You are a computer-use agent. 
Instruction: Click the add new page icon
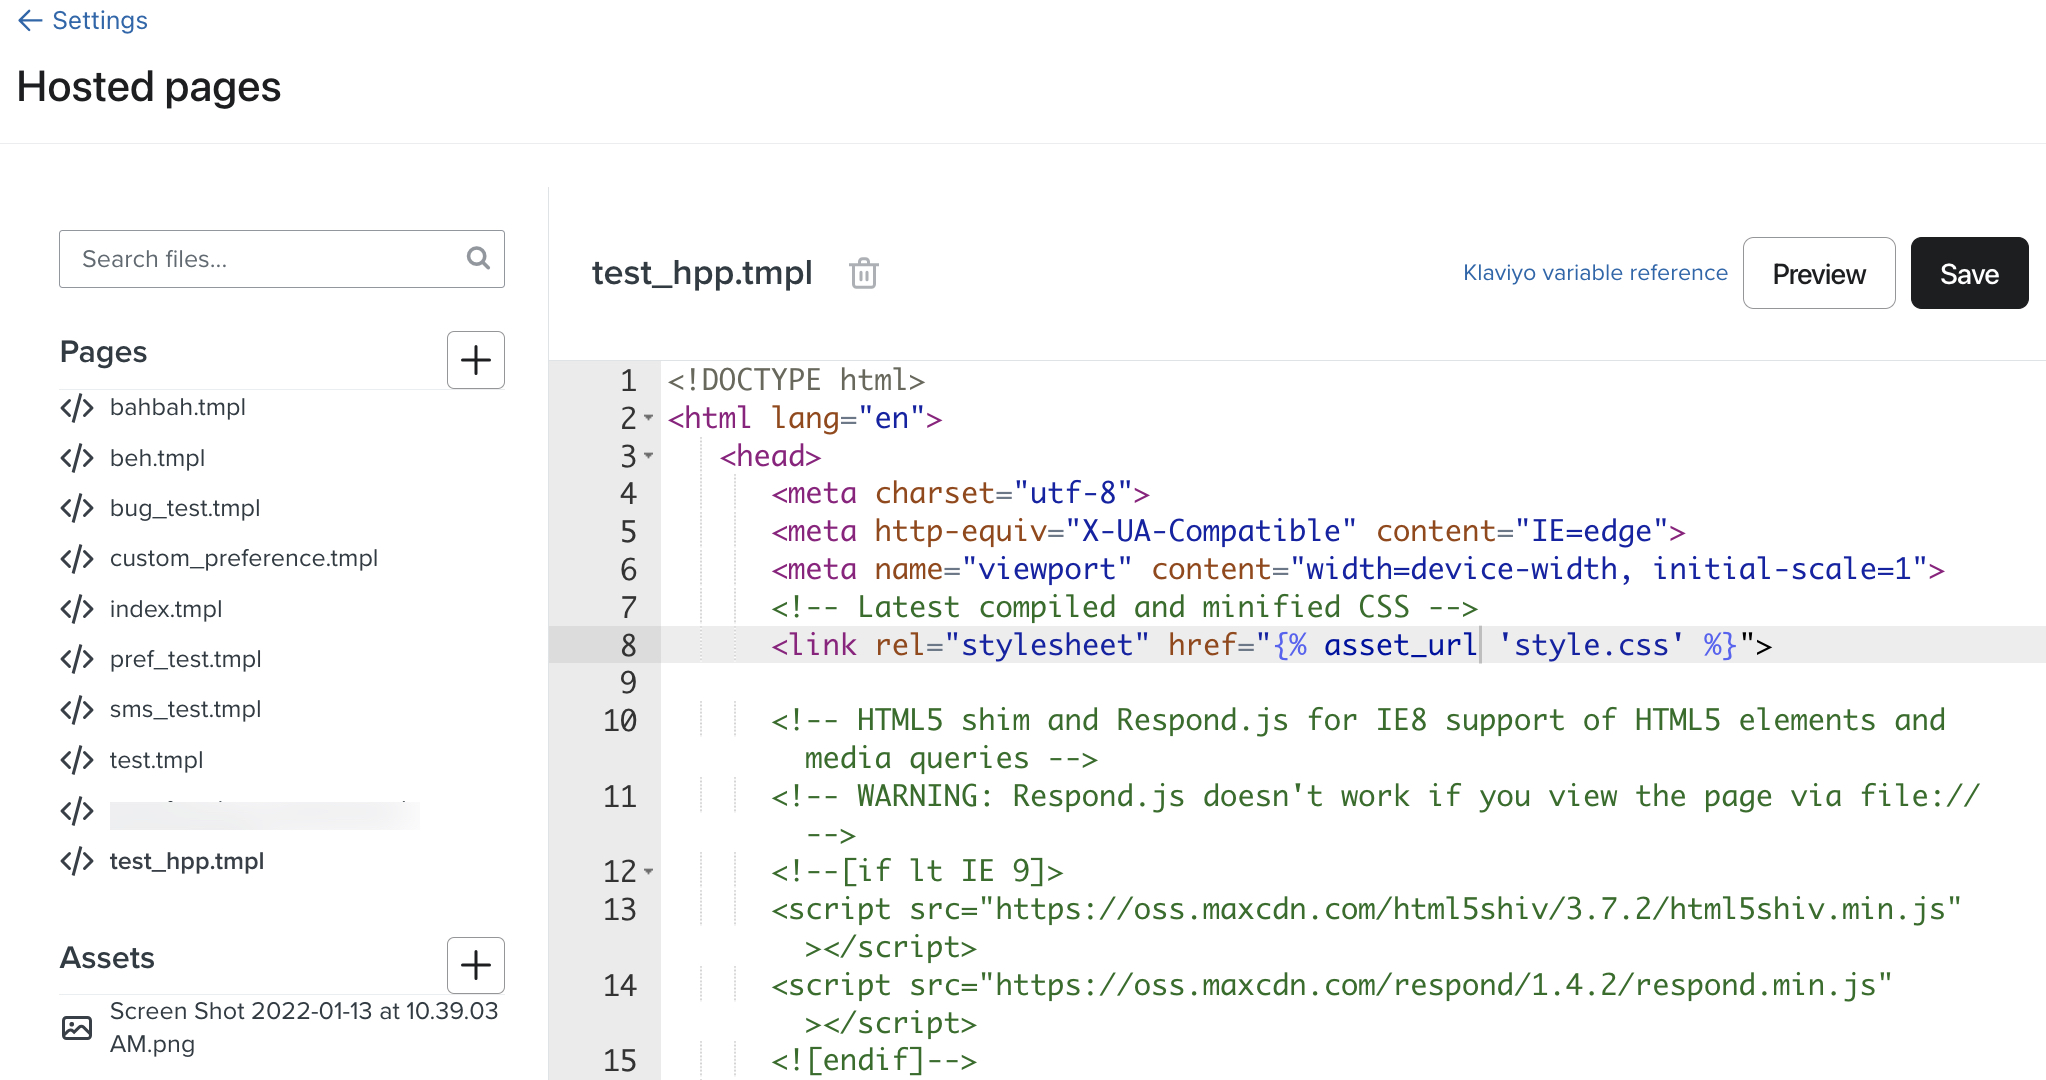click(475, 361)
